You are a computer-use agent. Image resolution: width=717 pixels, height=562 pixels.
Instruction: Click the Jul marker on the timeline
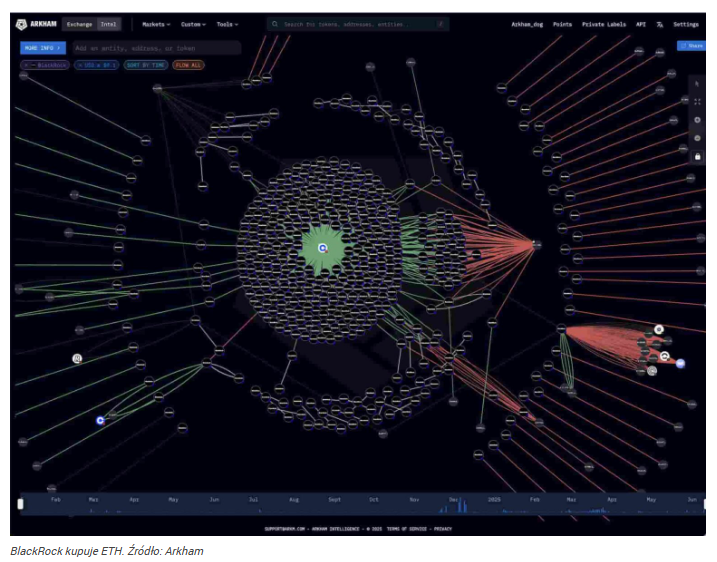tap(253, 500)
